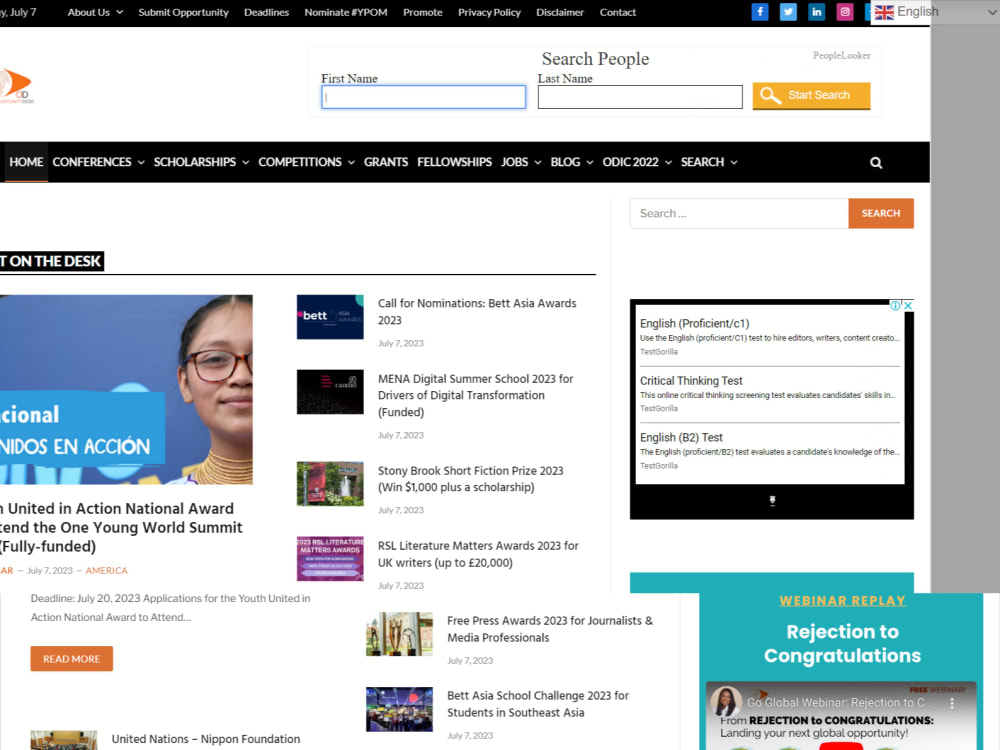Open the English language selector
The height and width of the screenshot is (750, 1000).
point(935,11)
